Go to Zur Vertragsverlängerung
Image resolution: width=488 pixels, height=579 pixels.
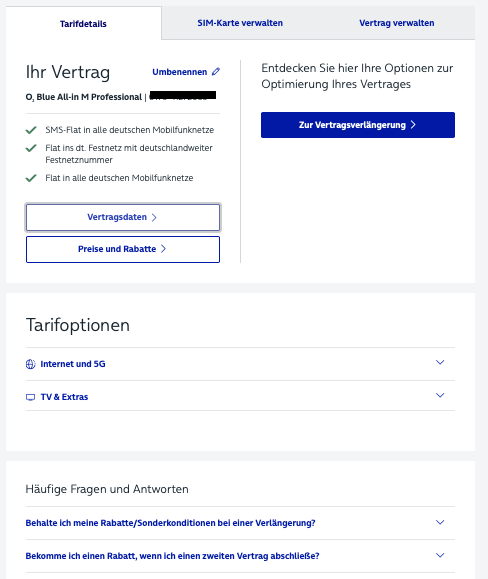coord(358,125)
